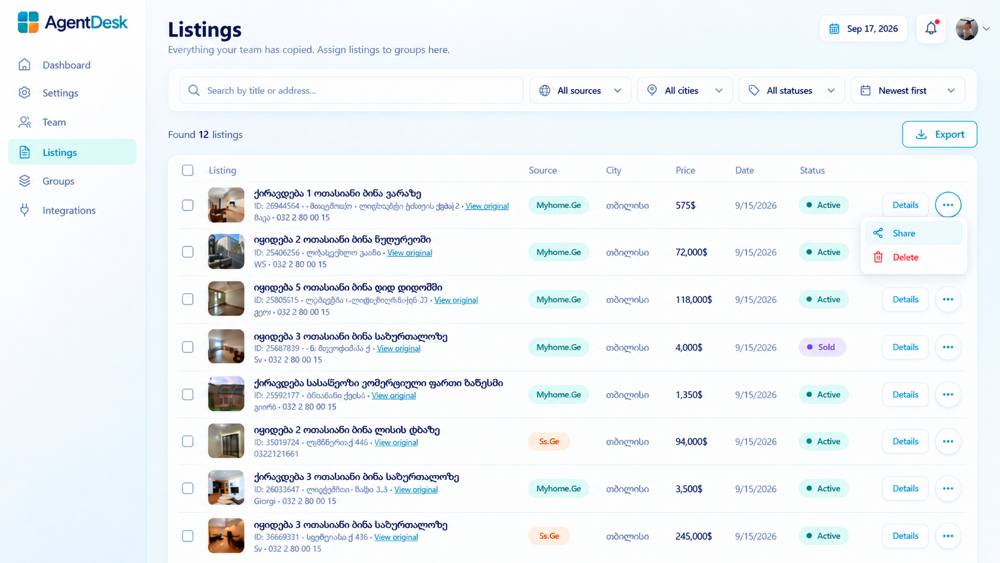
Task: Click the trash icon next to Delete
Action: click(878, 257)
